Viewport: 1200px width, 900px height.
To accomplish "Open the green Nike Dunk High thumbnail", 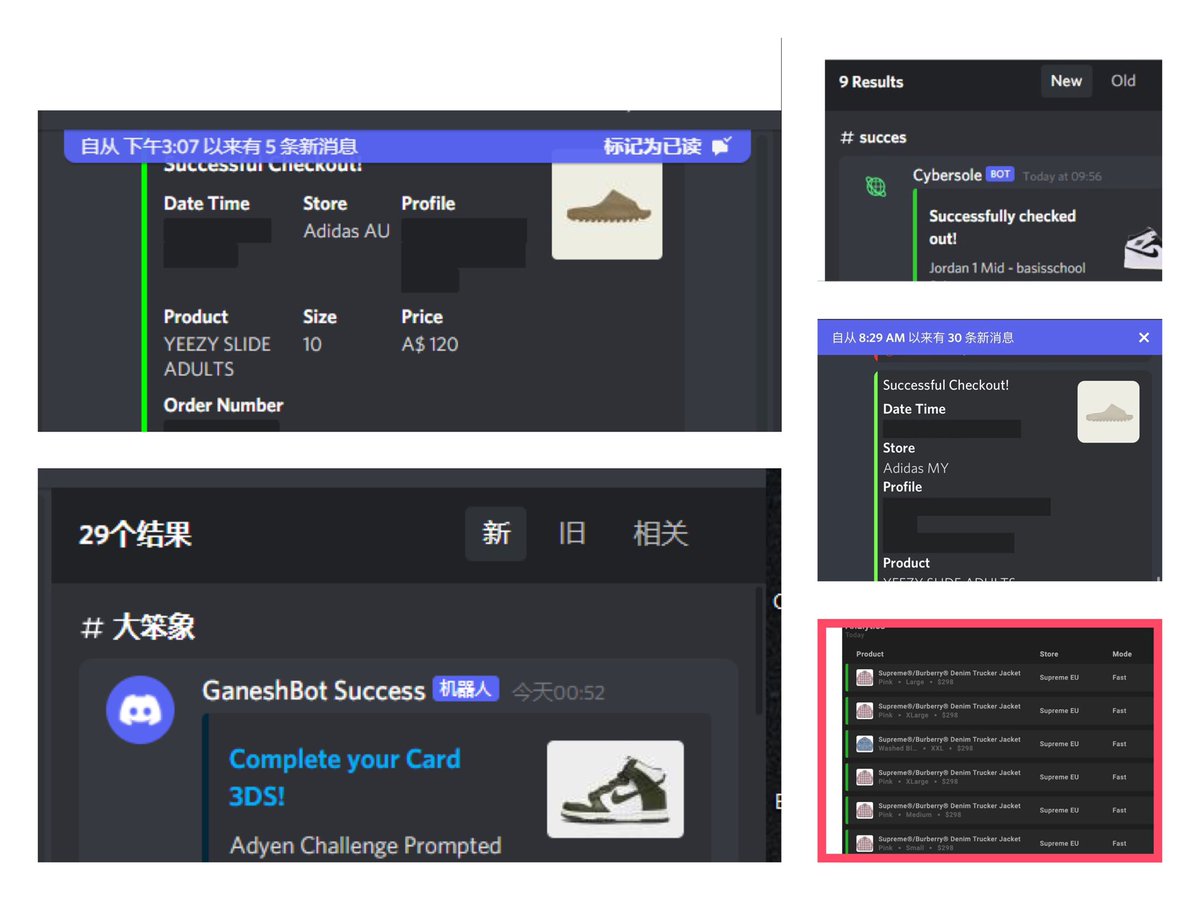I will tap(615, 788).
